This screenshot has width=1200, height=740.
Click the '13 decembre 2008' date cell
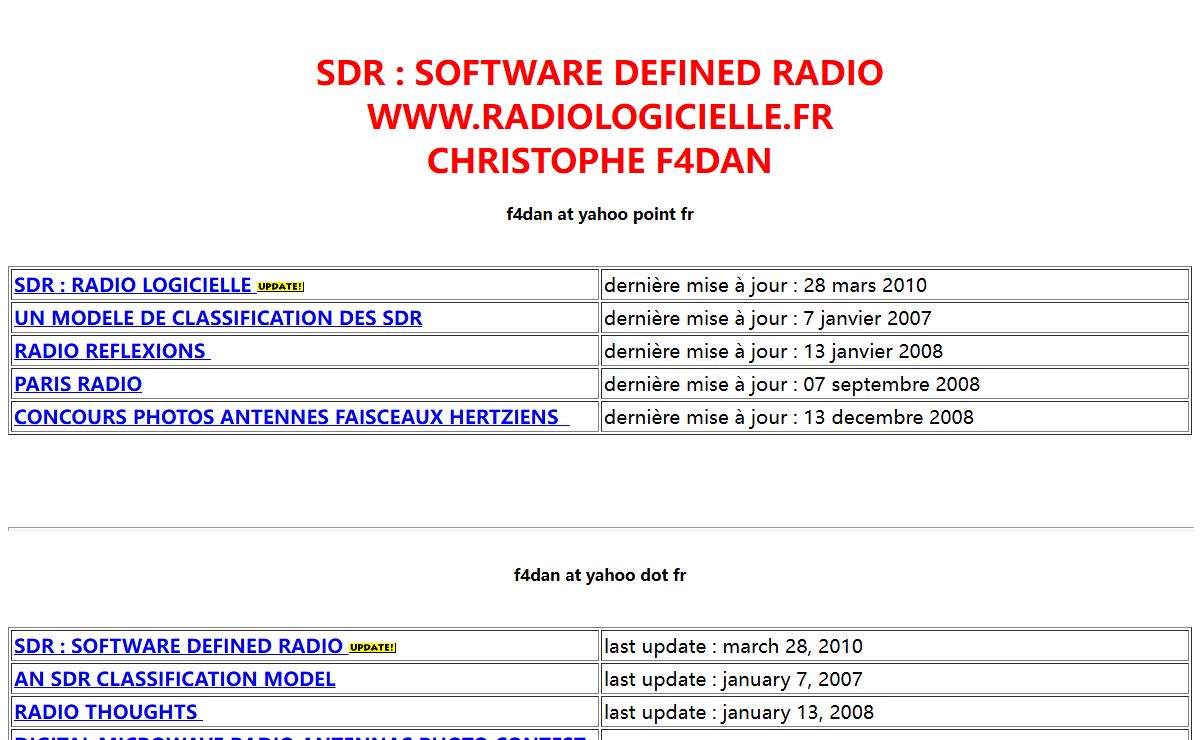pos(788,417)
